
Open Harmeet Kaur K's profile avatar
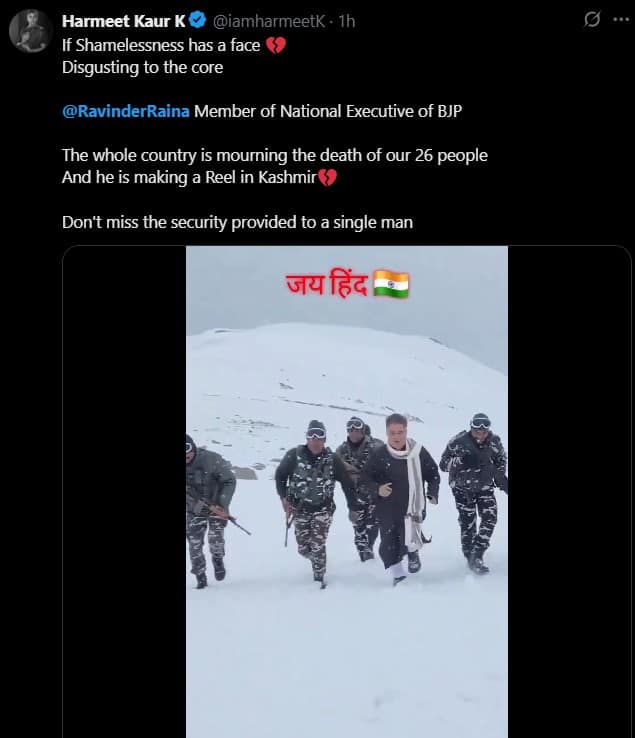(30, 31)
